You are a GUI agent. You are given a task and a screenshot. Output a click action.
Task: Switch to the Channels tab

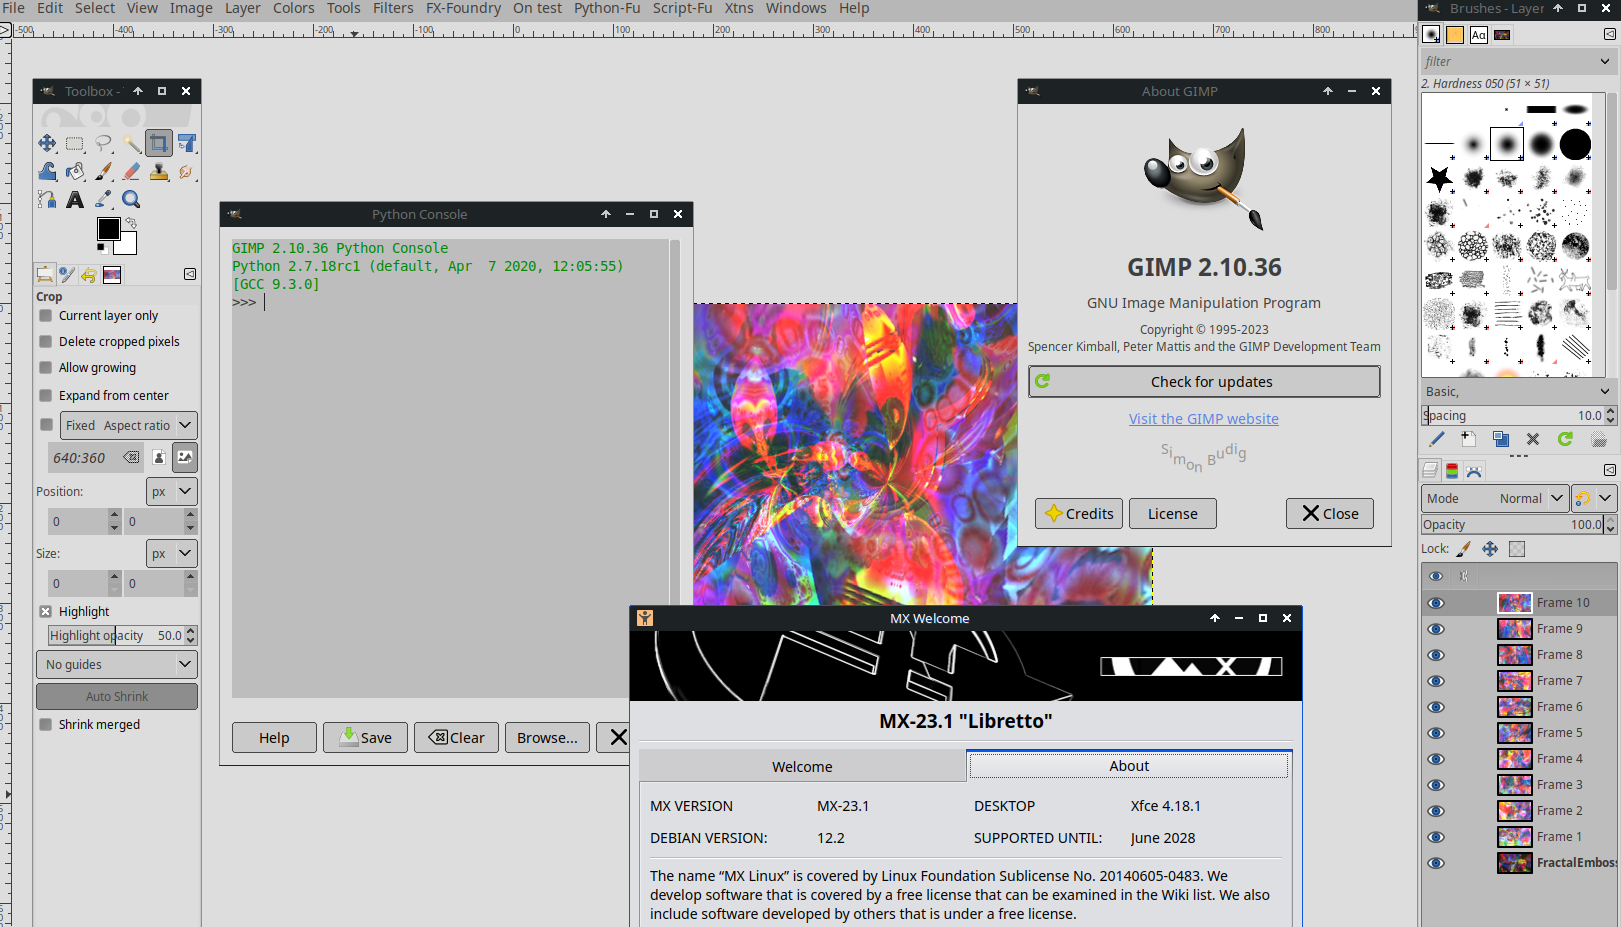[x=1452, y=470]
